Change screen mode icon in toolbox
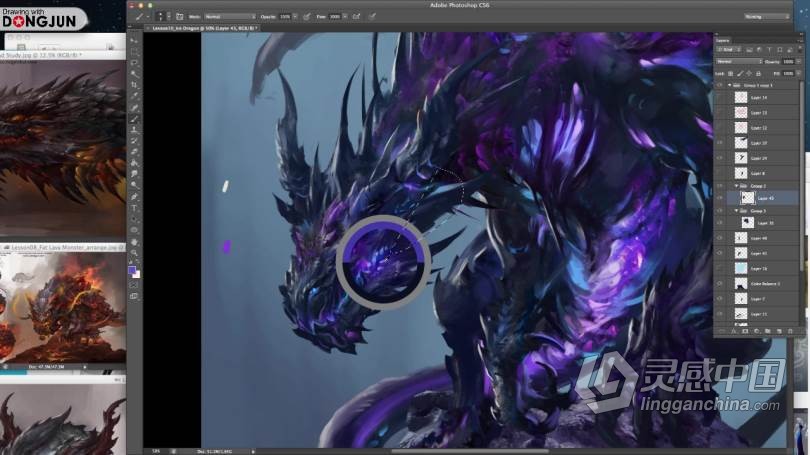Viewport: 810px width, 455px height. pyautogui.click(x=134, y=296)
